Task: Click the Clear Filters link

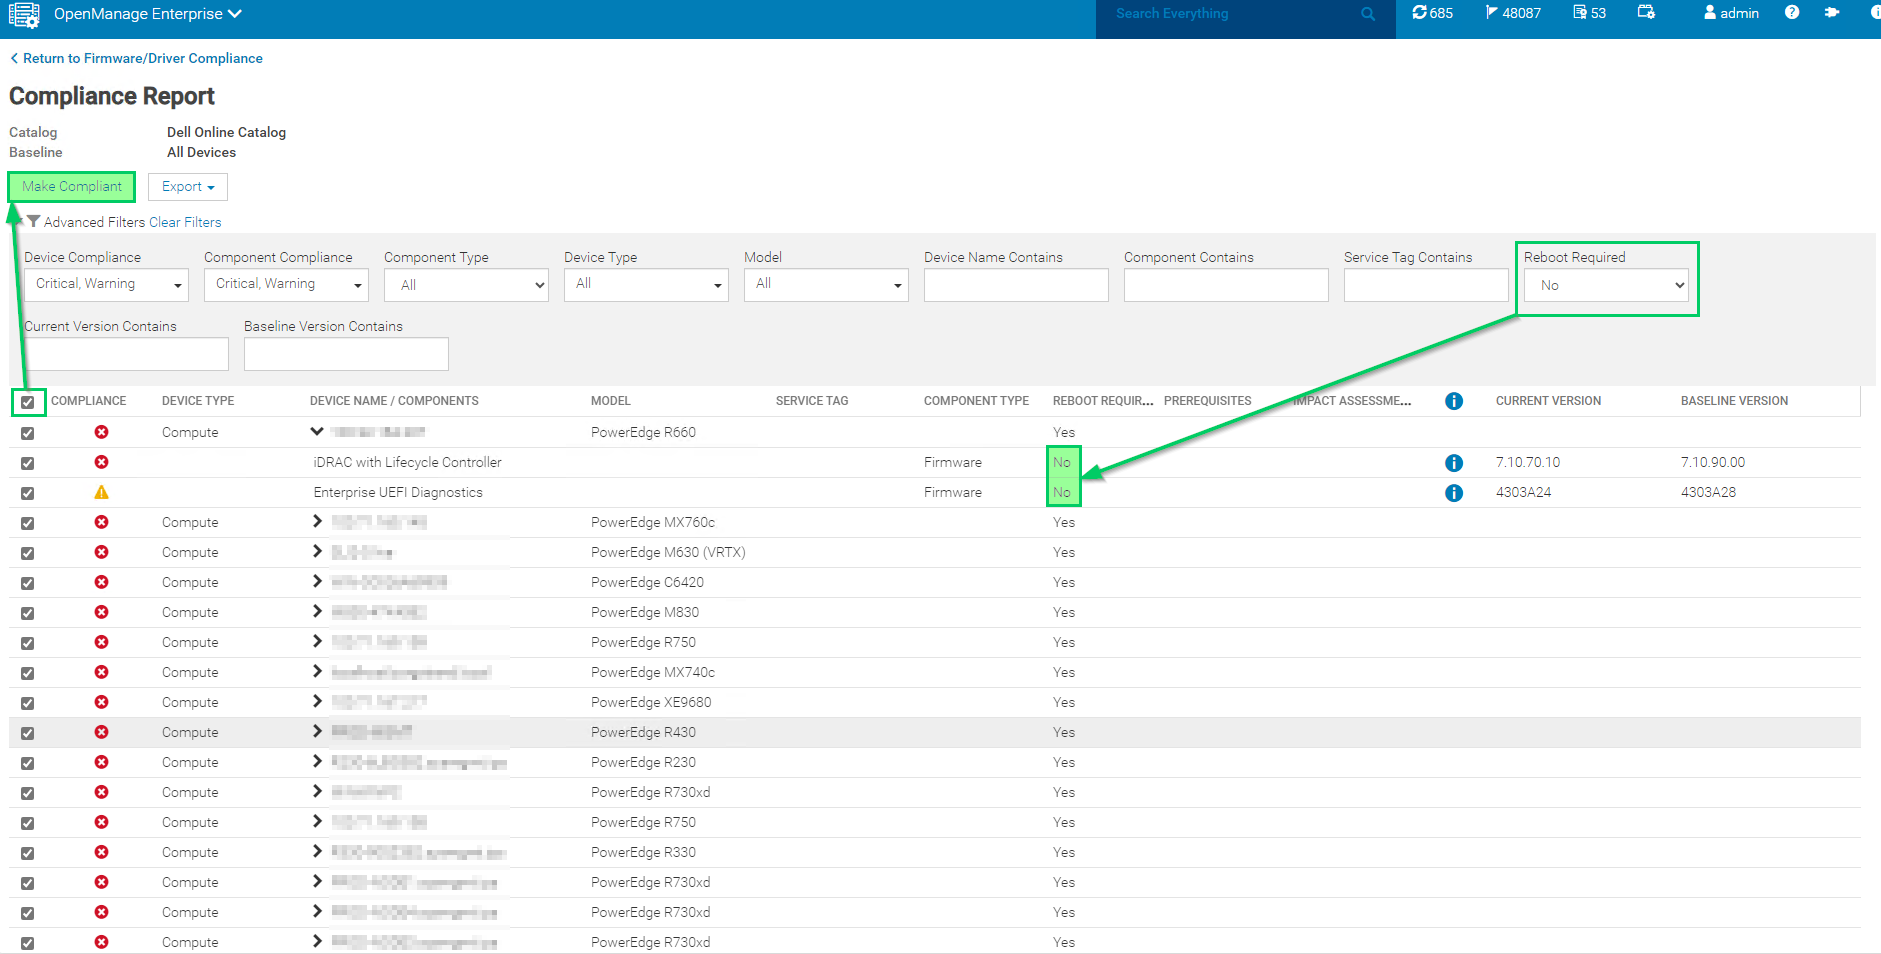Action: tap(185, 222)
